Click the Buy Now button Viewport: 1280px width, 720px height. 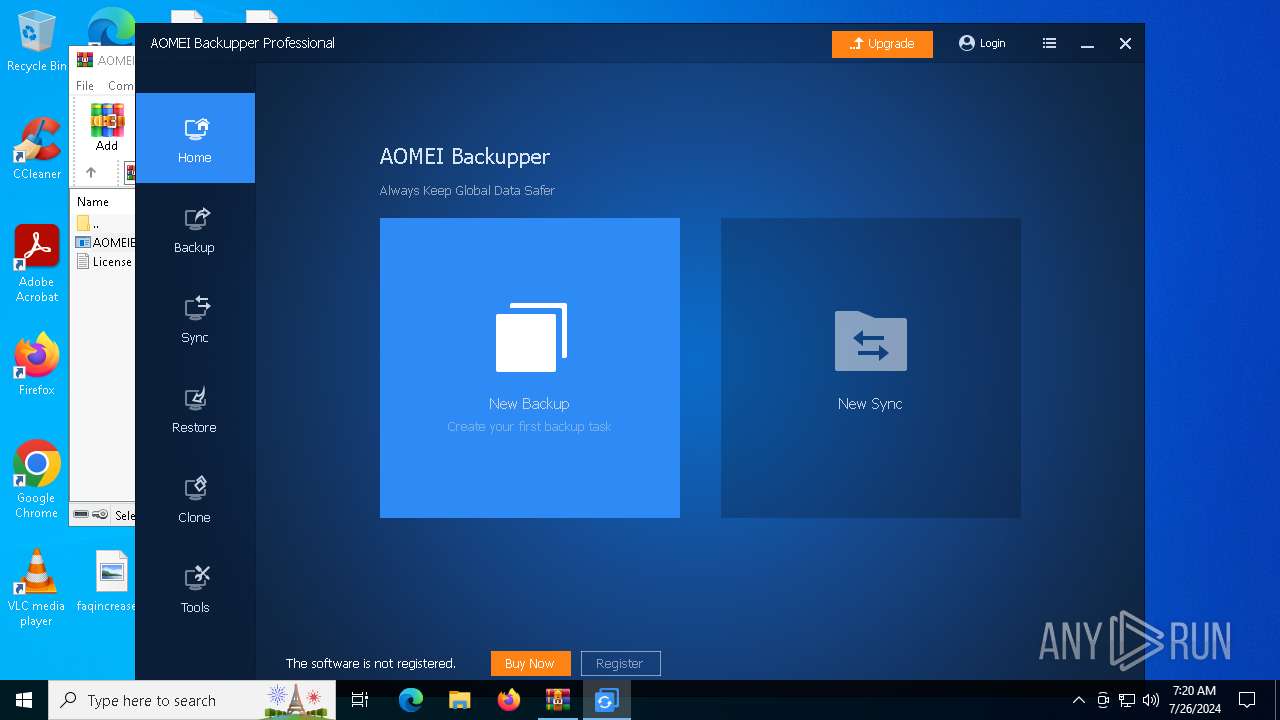coord(530,663)
